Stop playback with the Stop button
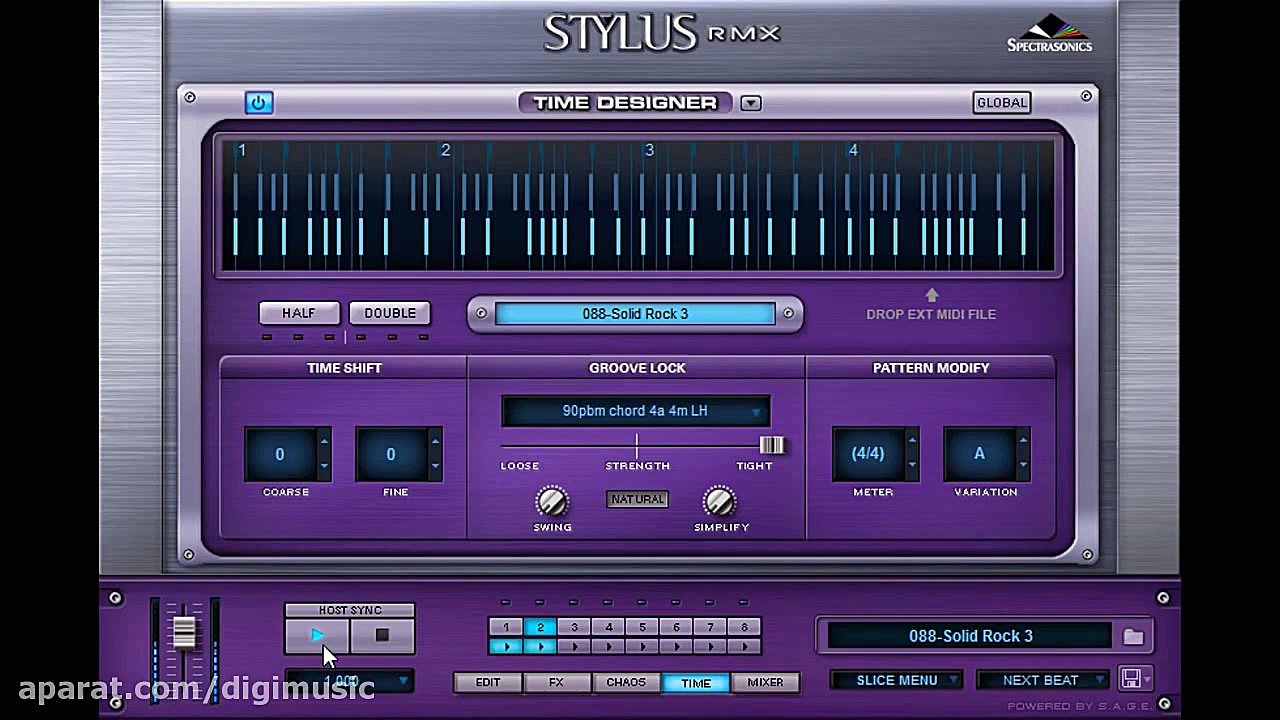Viewport: 1280px width, 720px height. (382, 635)
